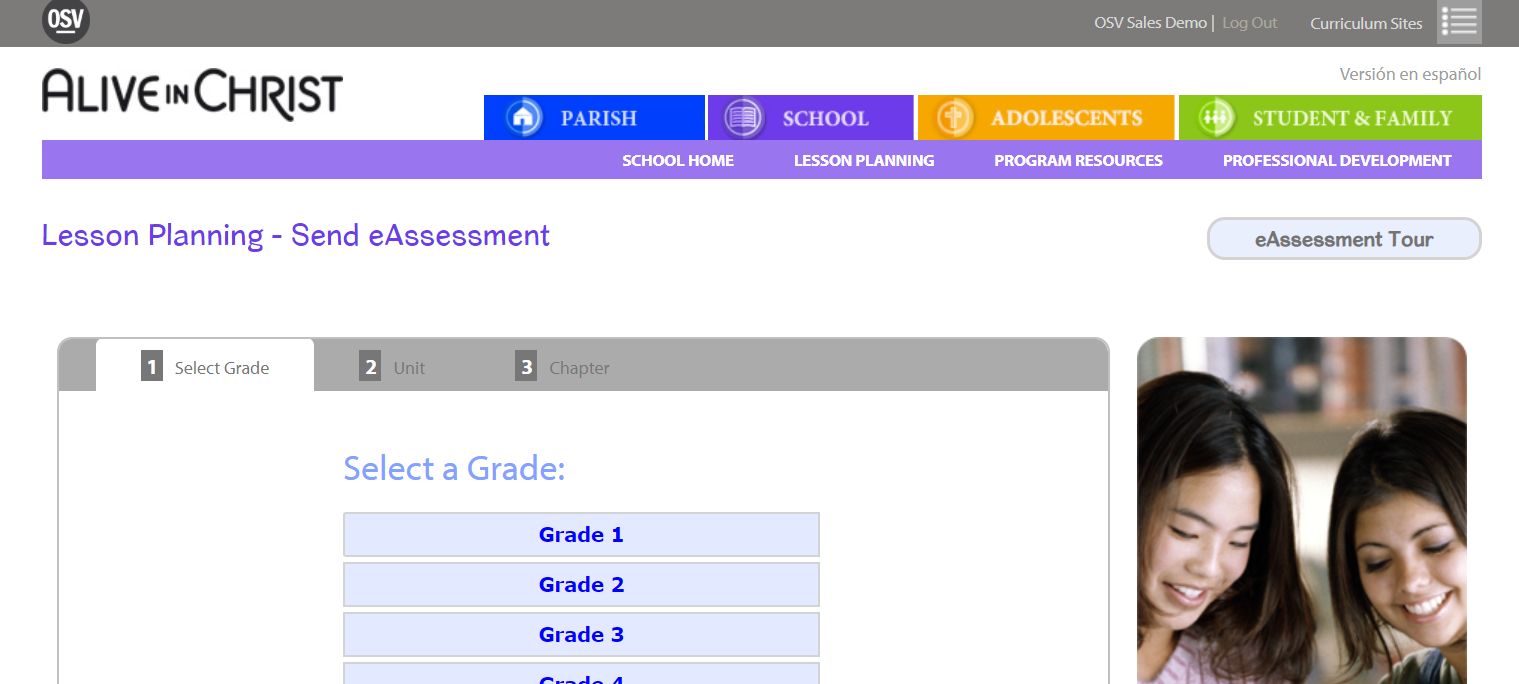This screenshot has width=1519, height=684.
Task: Open the PROFESSIONAL DEVELOPMENT menu
Action: [x=1337, y=160]
